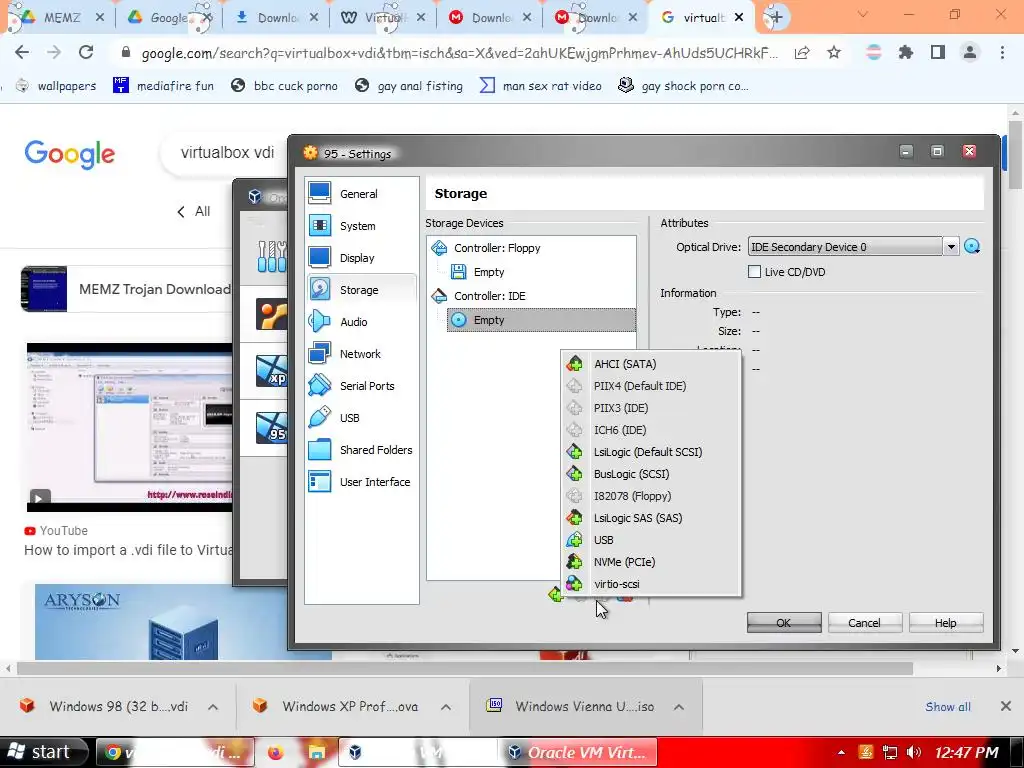The image size is (1024, 768).
Task: Click the Google logo
Action: coord(70,154)
